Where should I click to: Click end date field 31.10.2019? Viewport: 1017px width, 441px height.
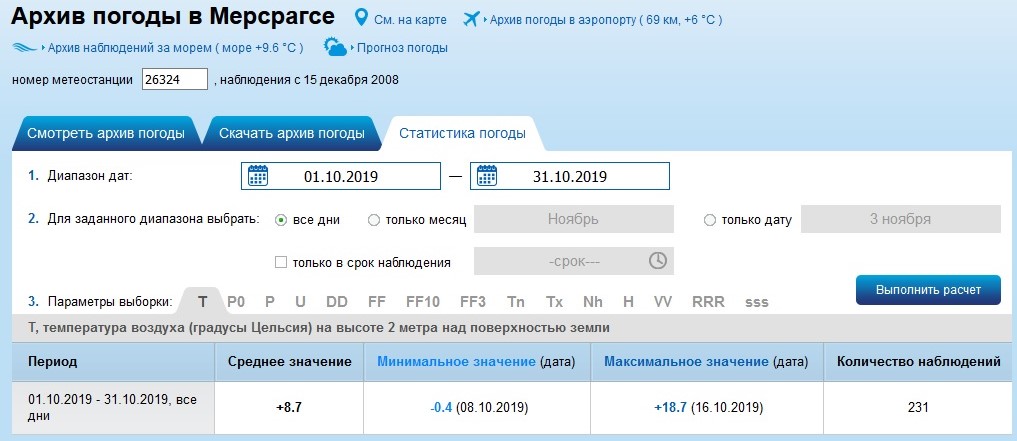pyautogui.click(x=569, y=176)
